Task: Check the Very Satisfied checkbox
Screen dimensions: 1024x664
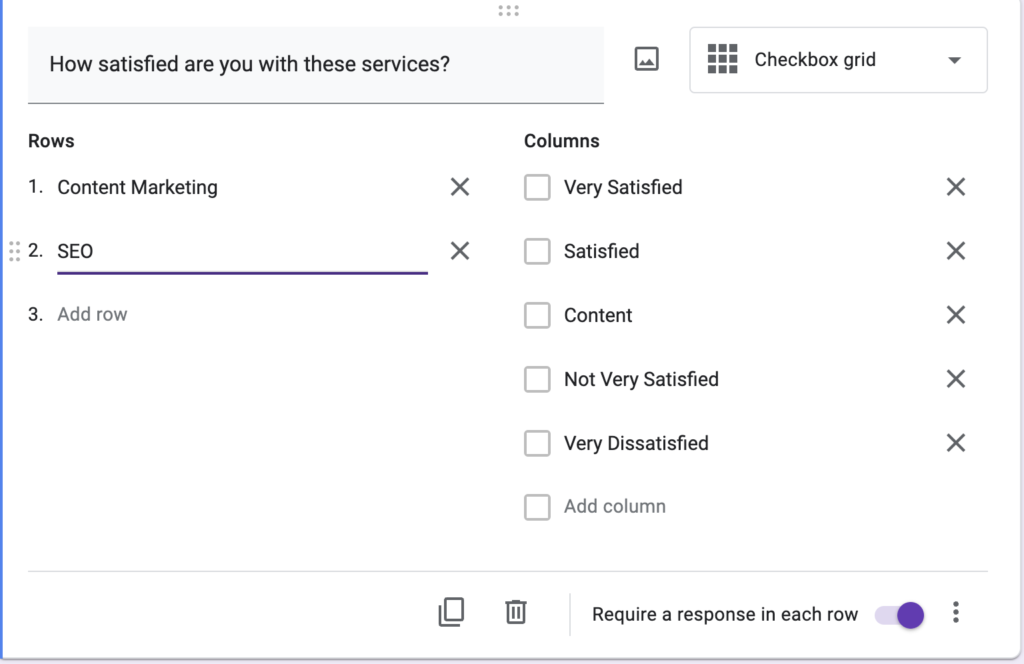Action: 537,187
